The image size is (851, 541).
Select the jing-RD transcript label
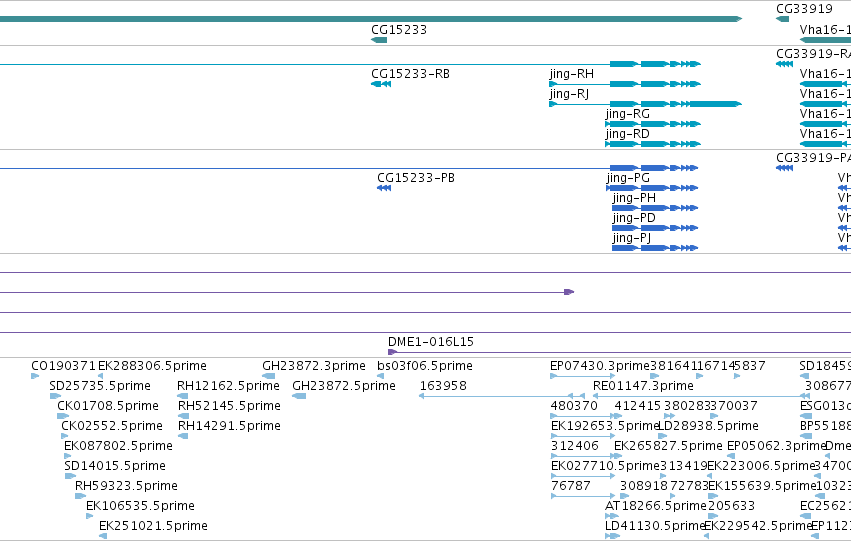[628, 134]
